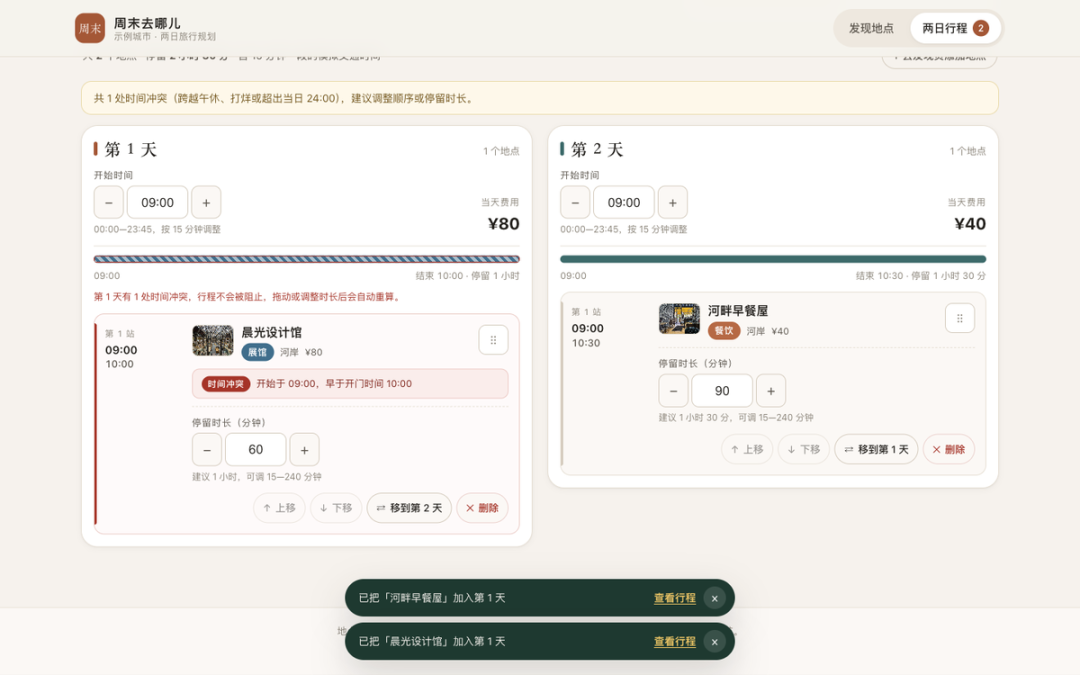Decrease Day 2 start time with minus
The image size is (1080, 675).
(575, 202)
